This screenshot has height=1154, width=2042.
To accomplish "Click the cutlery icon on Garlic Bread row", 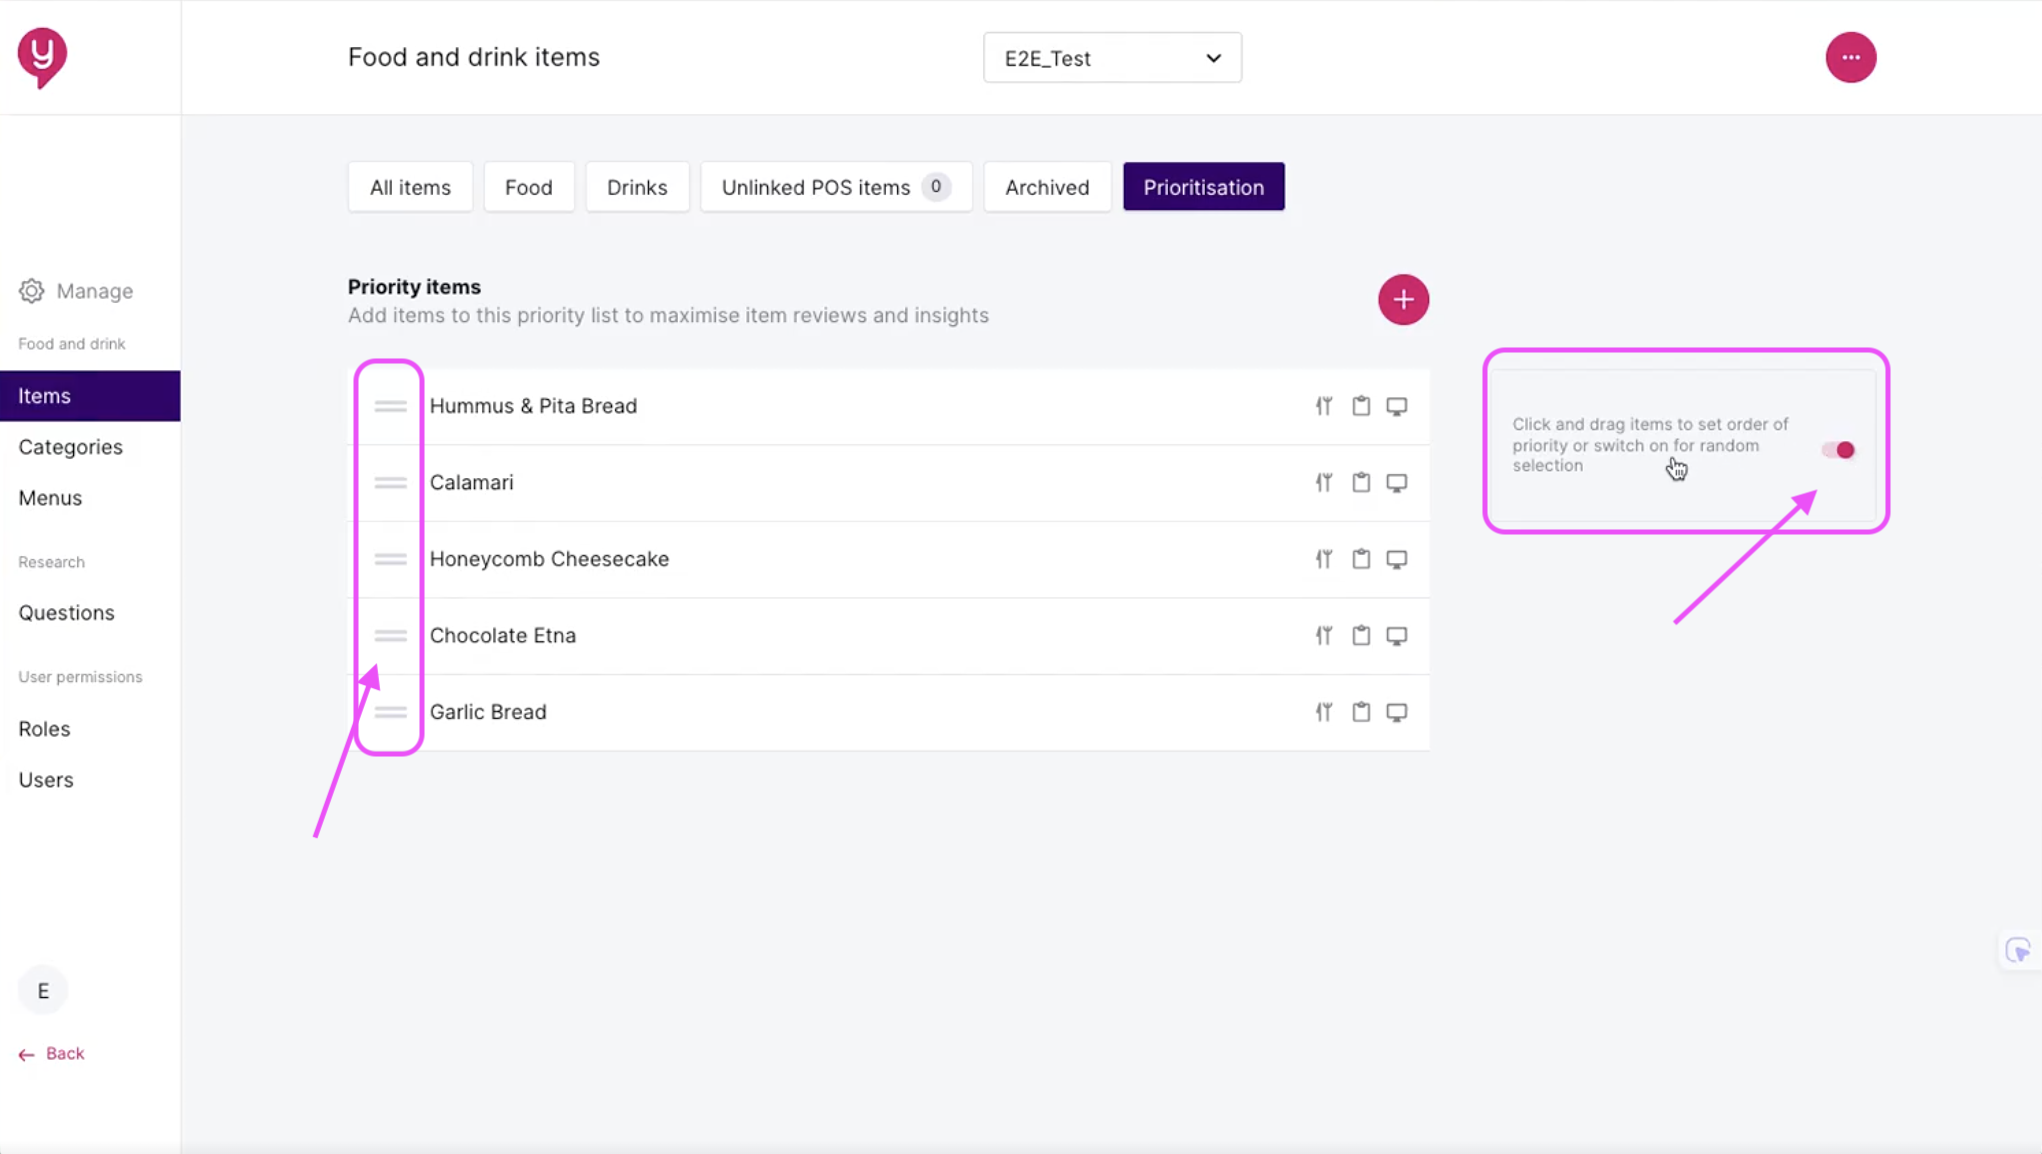I will tap(1323, 712).
